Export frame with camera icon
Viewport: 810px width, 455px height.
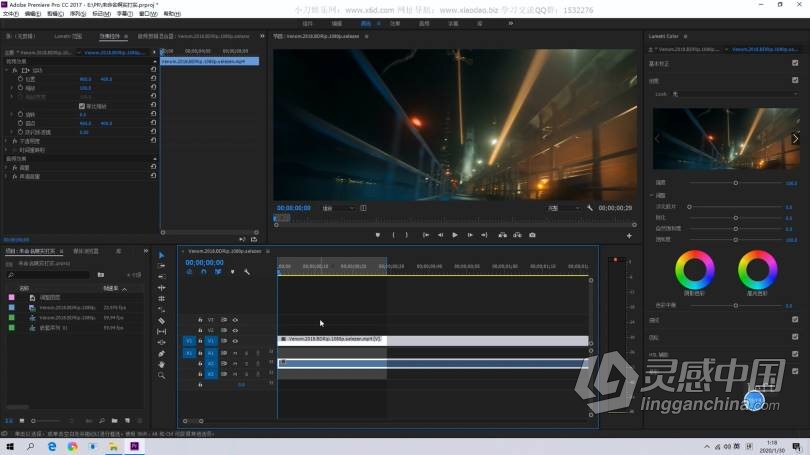point(532,235)
